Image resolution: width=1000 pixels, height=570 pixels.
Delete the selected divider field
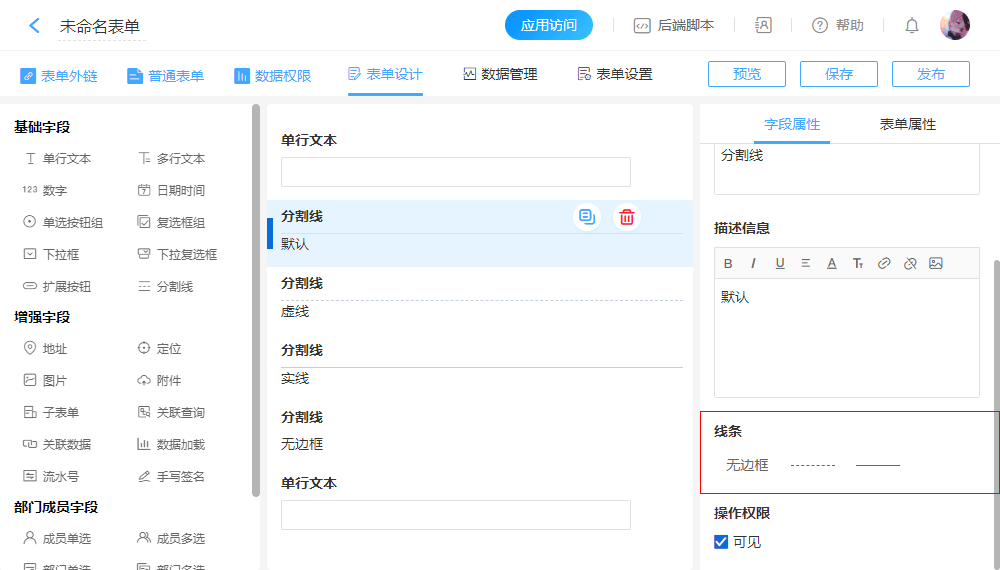pyautogui.click(x=627, y=217)
